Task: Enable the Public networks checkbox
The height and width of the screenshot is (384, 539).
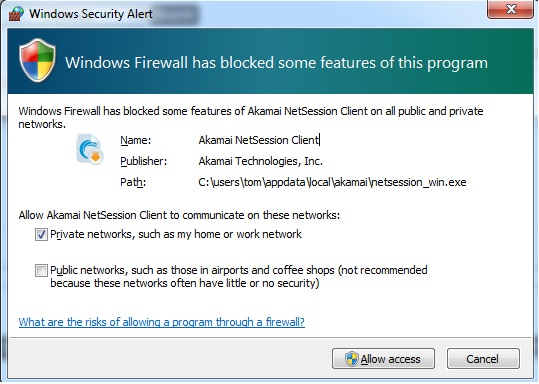Action: (41, 270)
